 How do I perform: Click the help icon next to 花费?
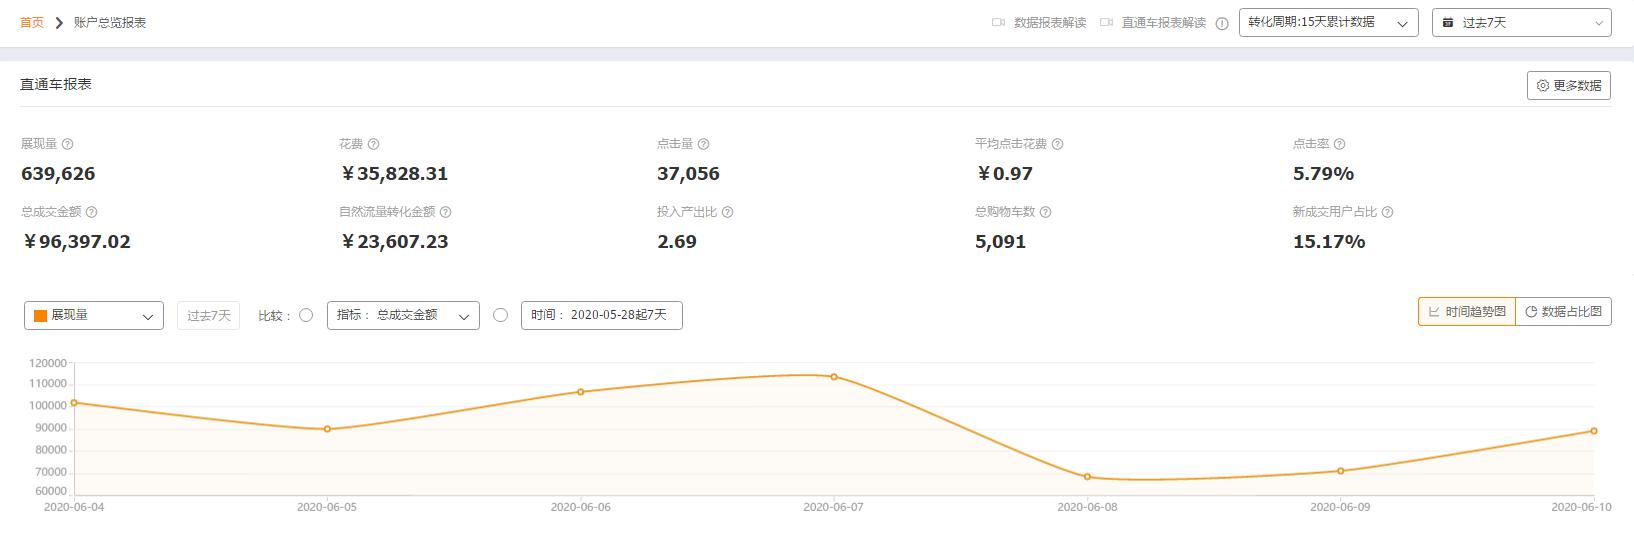click(x=373, y=144)
